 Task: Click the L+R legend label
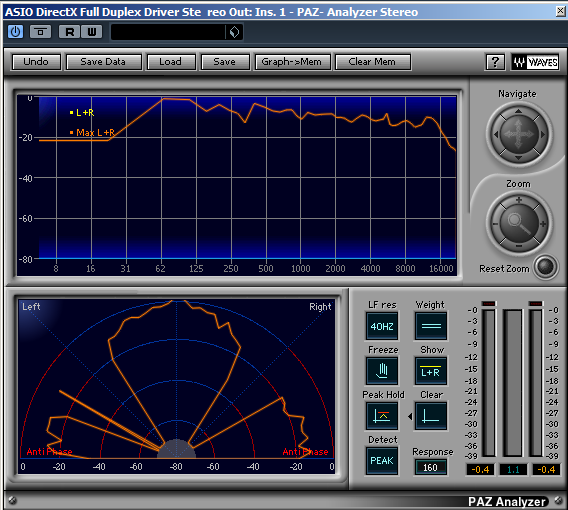coord(85,113)
